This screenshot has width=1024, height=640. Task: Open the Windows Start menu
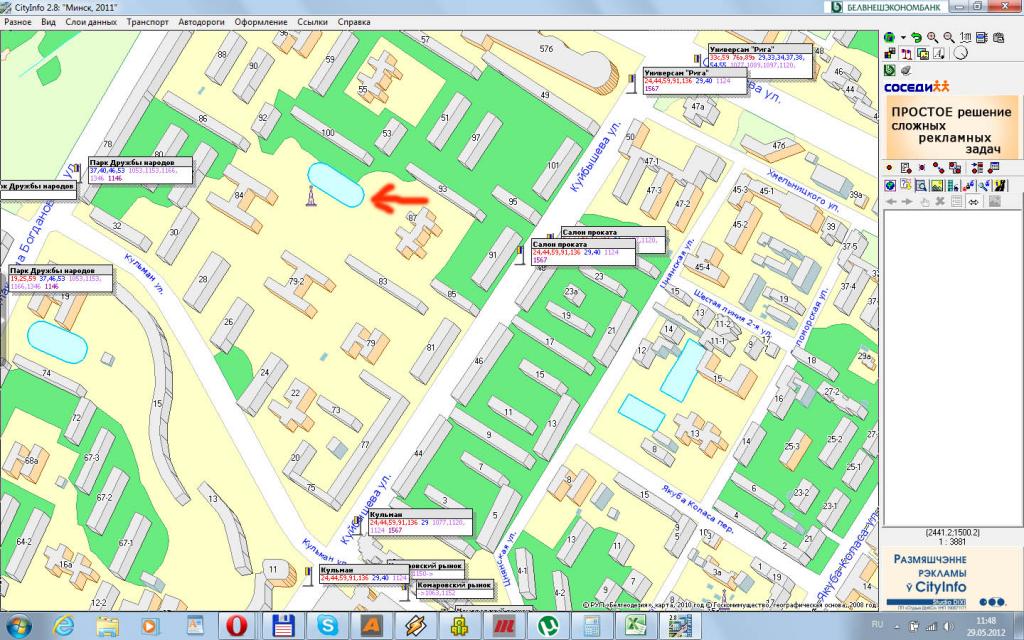coord(18,626)
